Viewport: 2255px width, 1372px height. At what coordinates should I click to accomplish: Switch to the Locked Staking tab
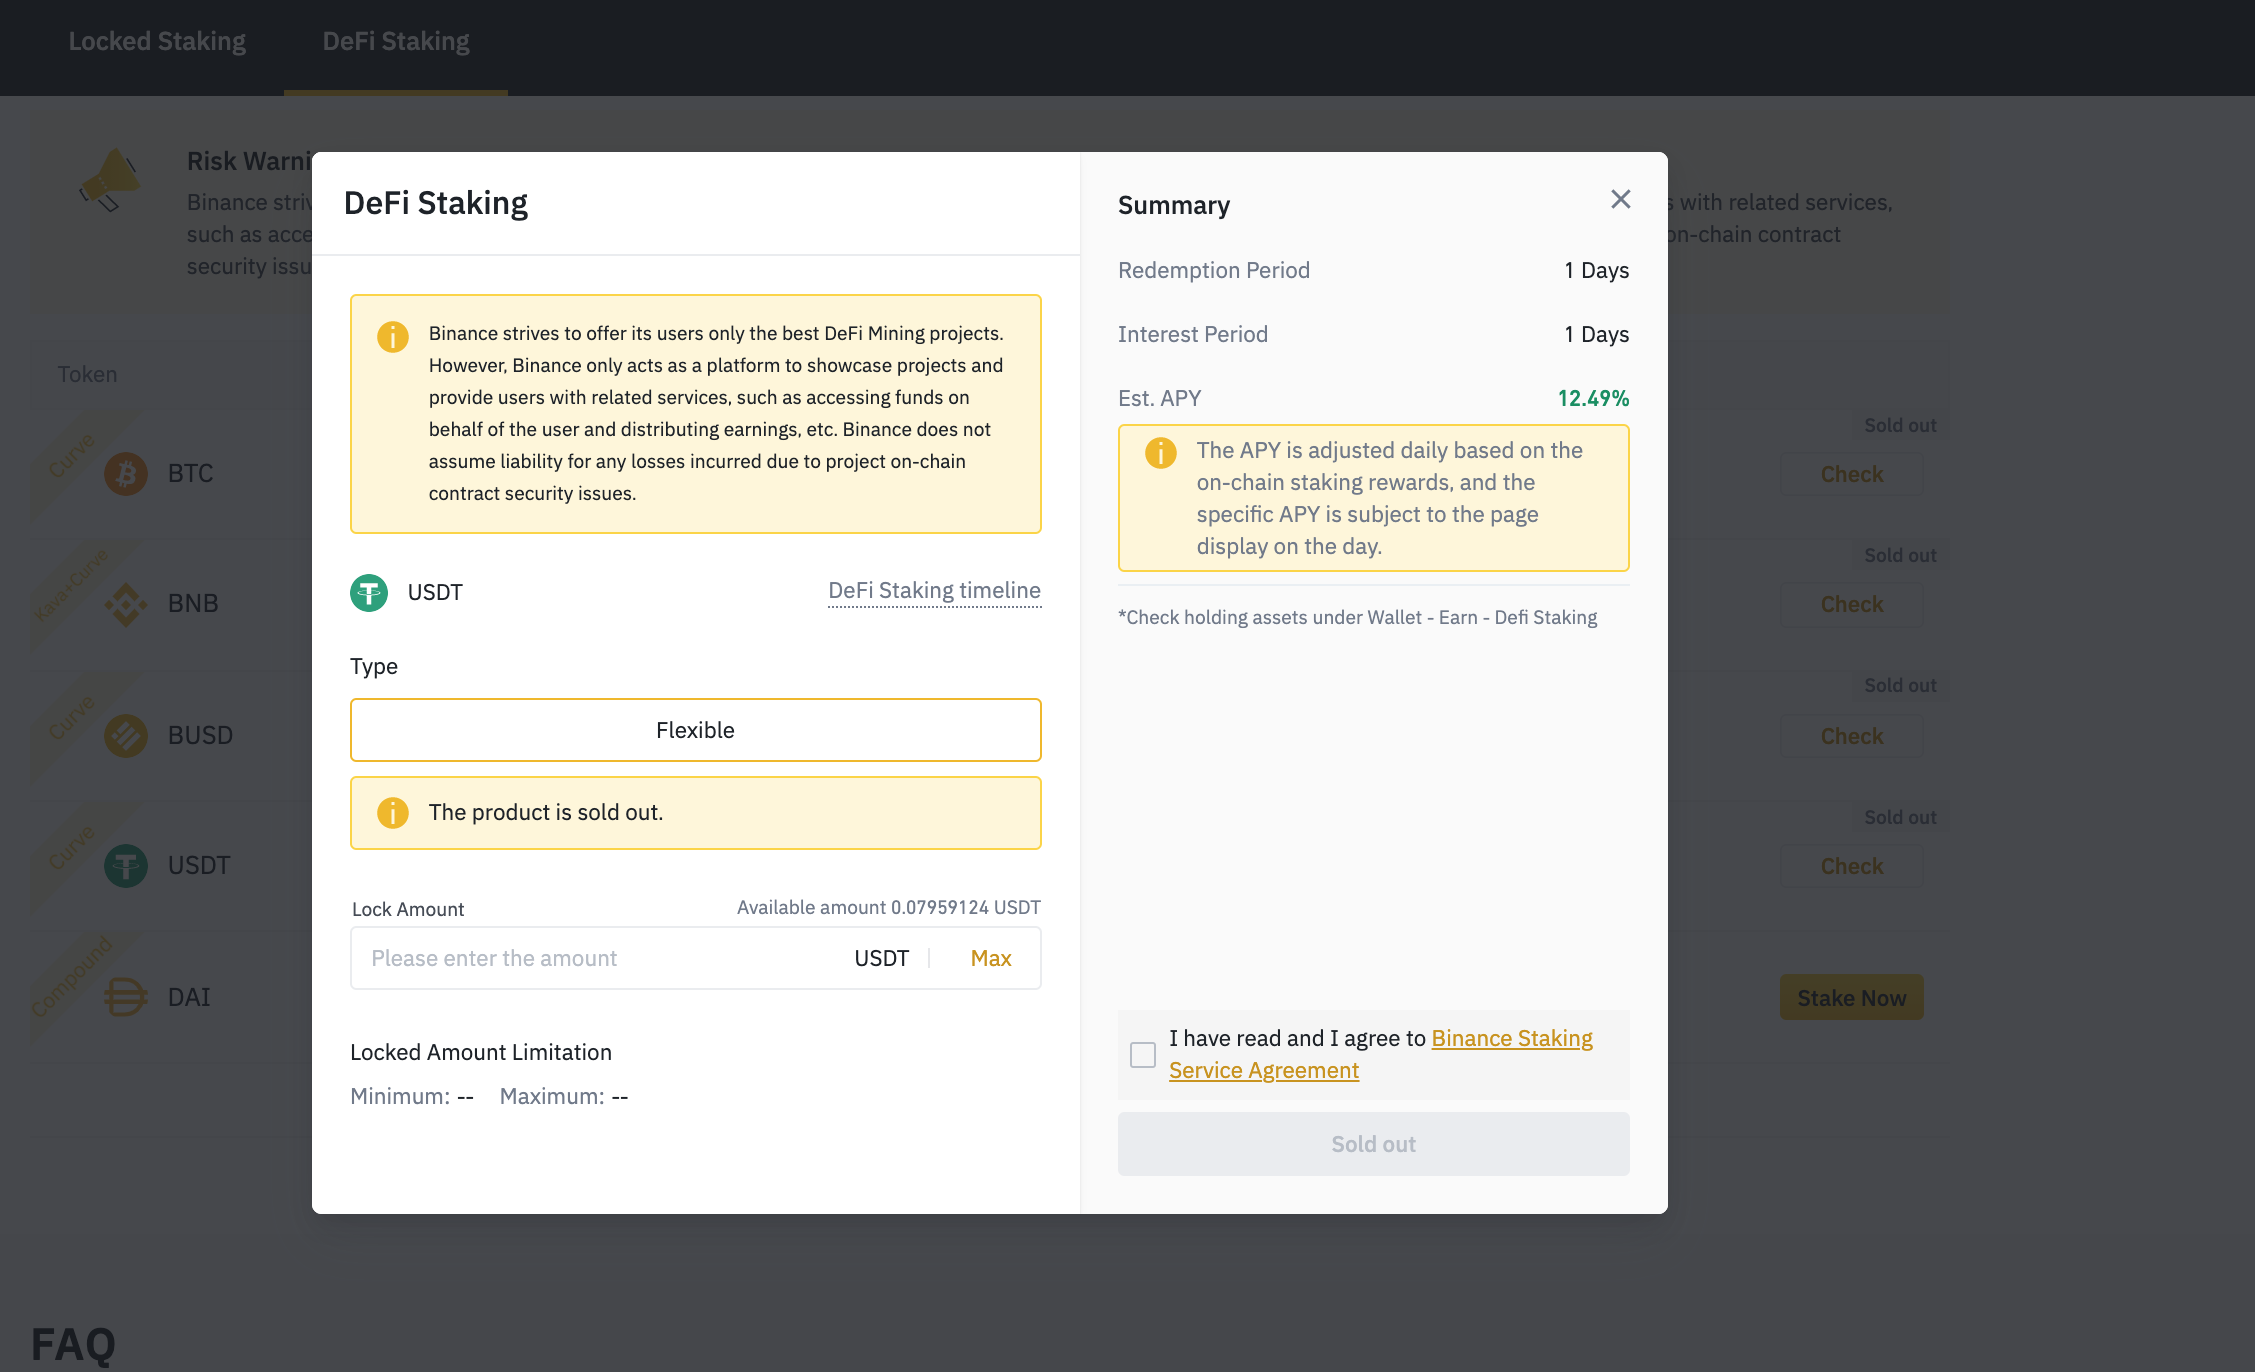click(x=157, y=41)
